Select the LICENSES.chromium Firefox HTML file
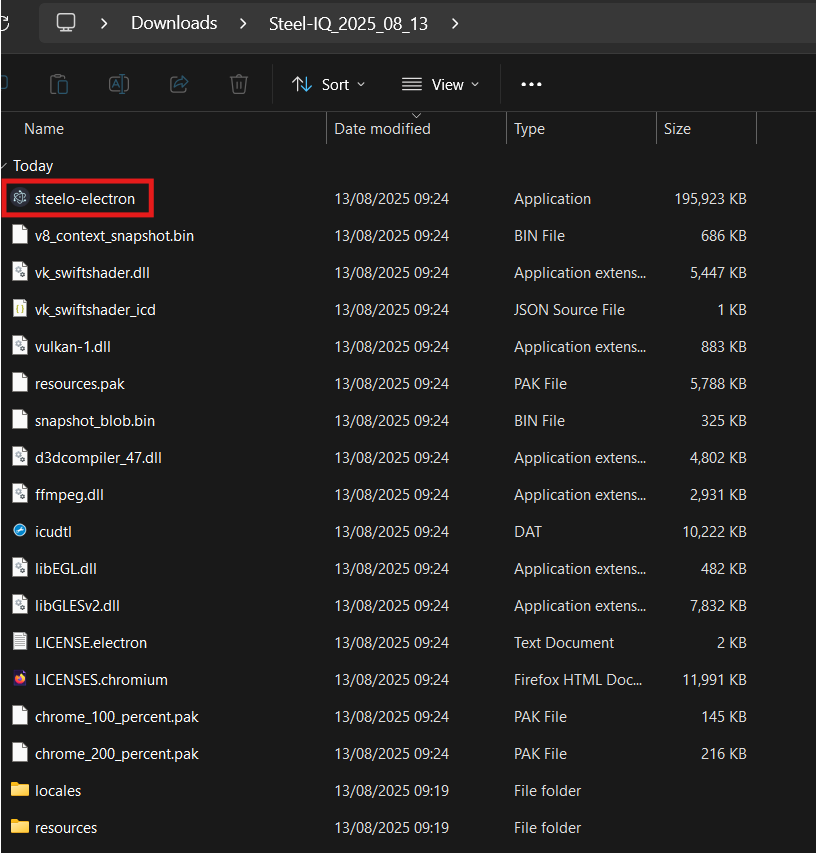The width and height of the screenshot is (816, 853). pos(100,679)
